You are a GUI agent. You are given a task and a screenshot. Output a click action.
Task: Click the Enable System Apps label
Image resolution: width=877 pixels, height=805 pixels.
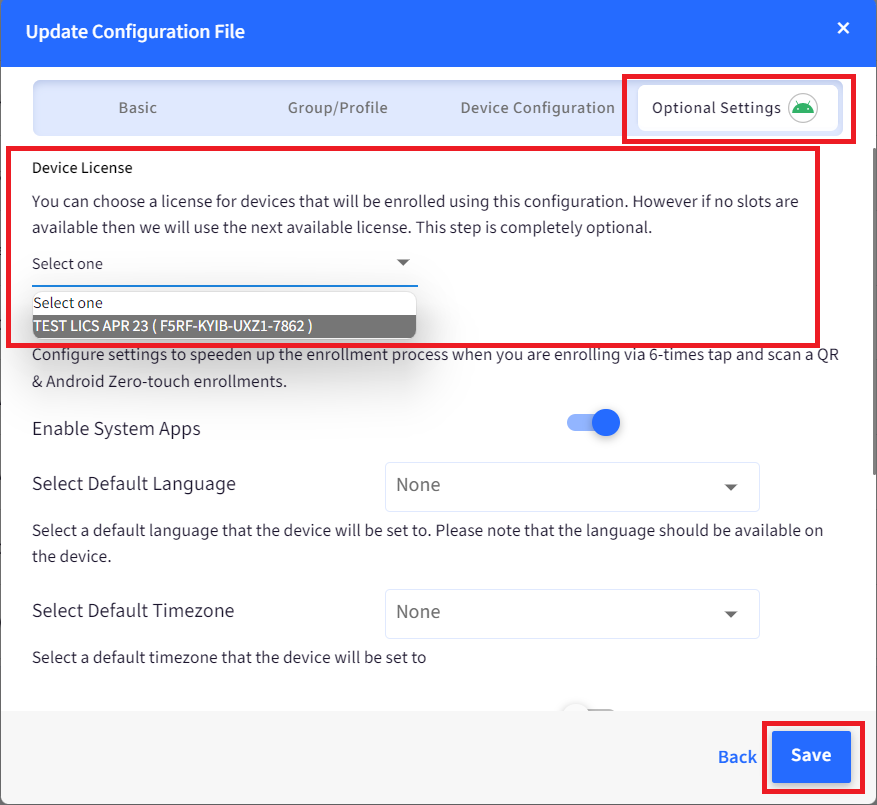(116, 429)
